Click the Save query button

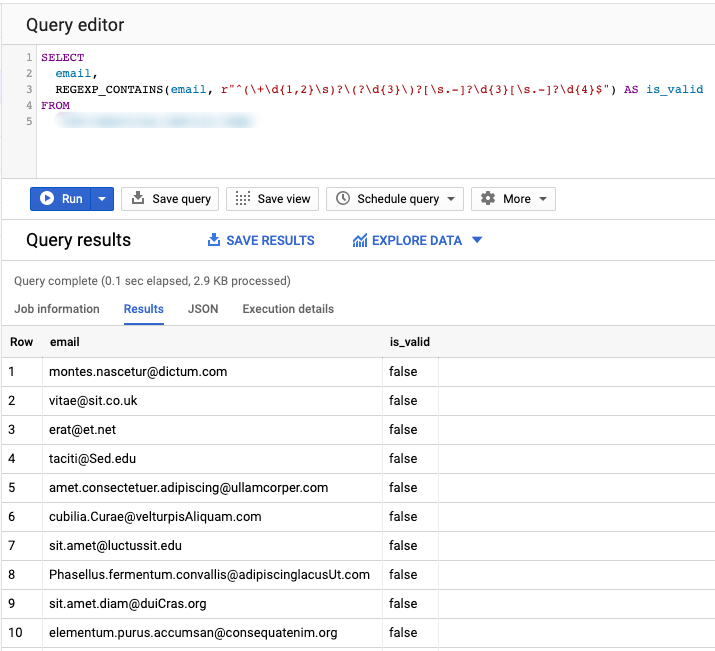pos(170,199)
